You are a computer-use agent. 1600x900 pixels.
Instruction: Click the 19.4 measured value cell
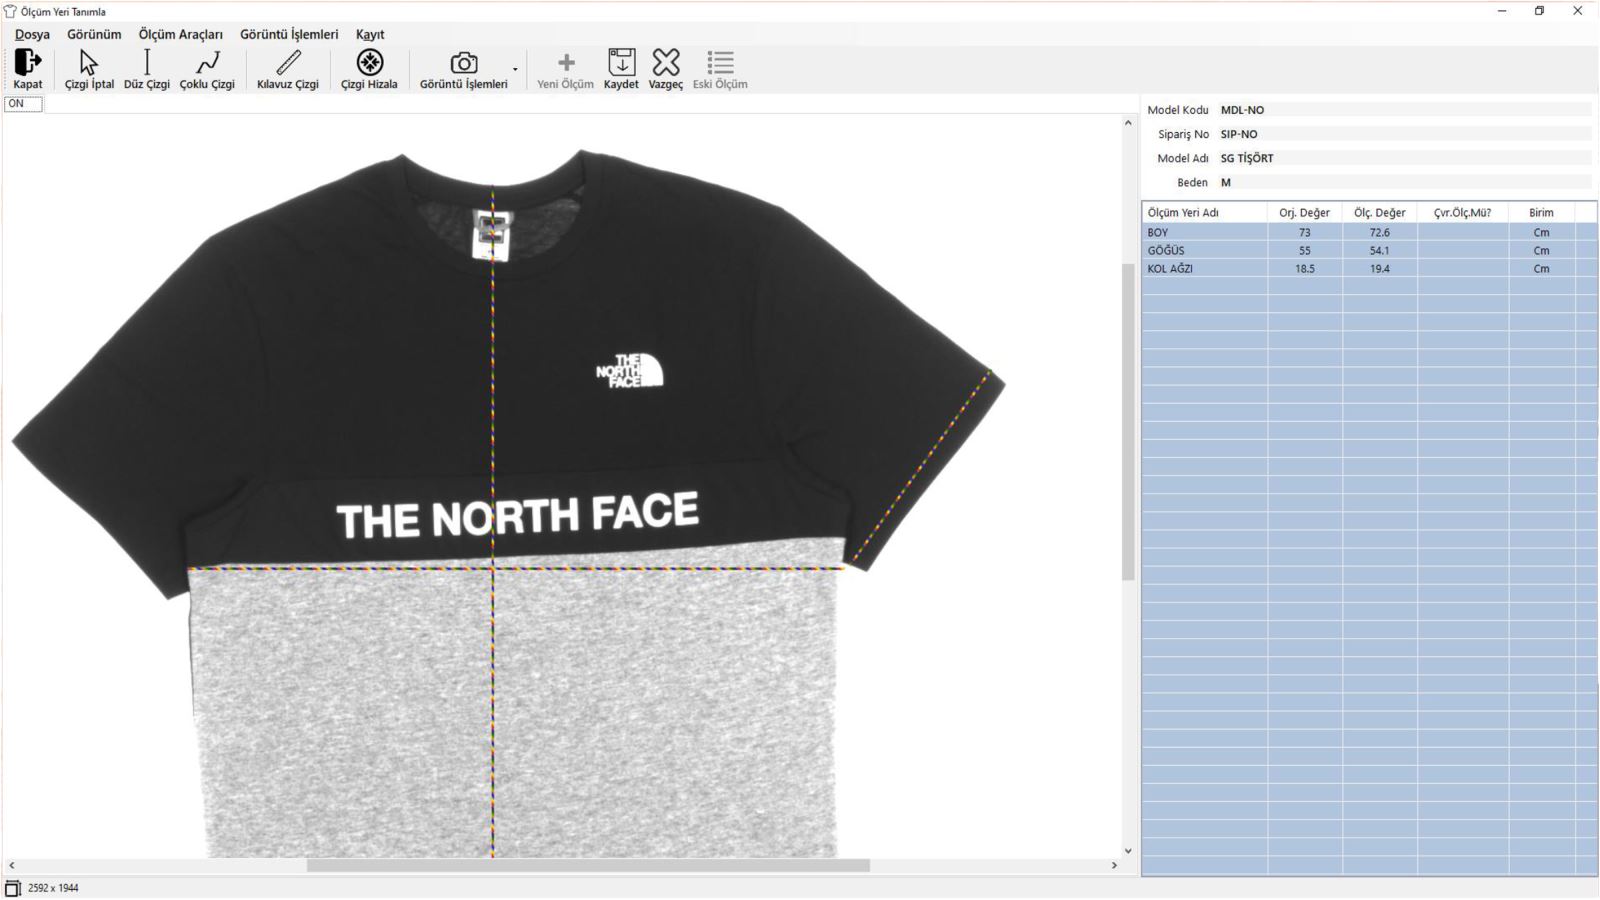1380,268
